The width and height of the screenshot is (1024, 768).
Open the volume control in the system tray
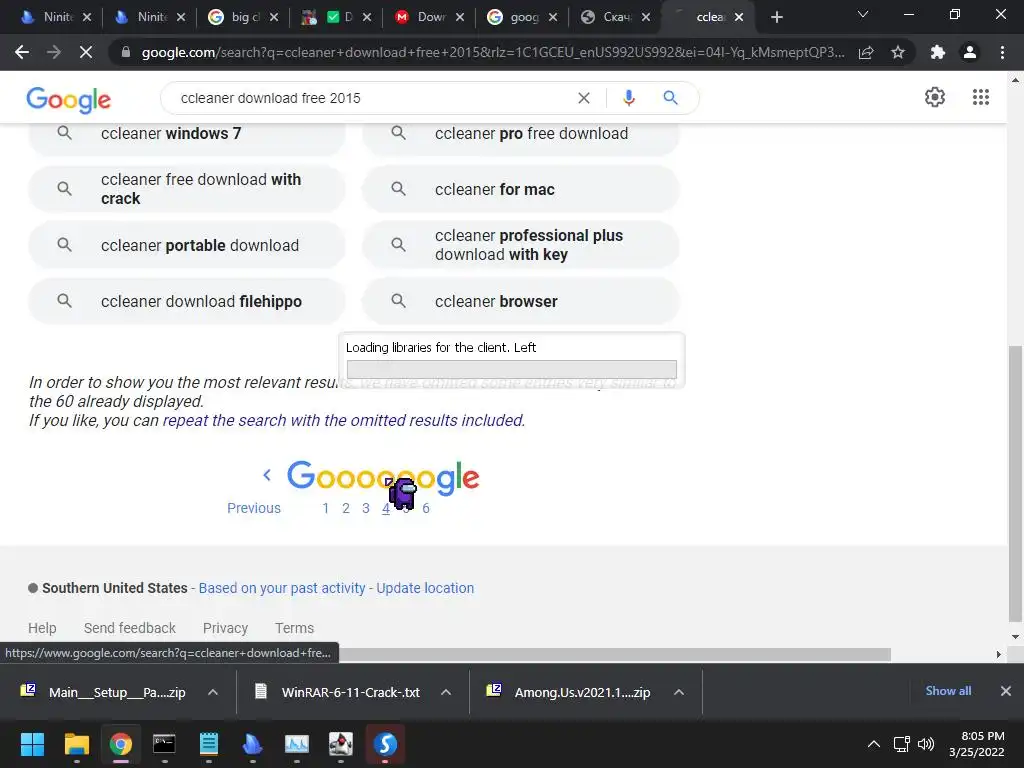pos(925,744)
